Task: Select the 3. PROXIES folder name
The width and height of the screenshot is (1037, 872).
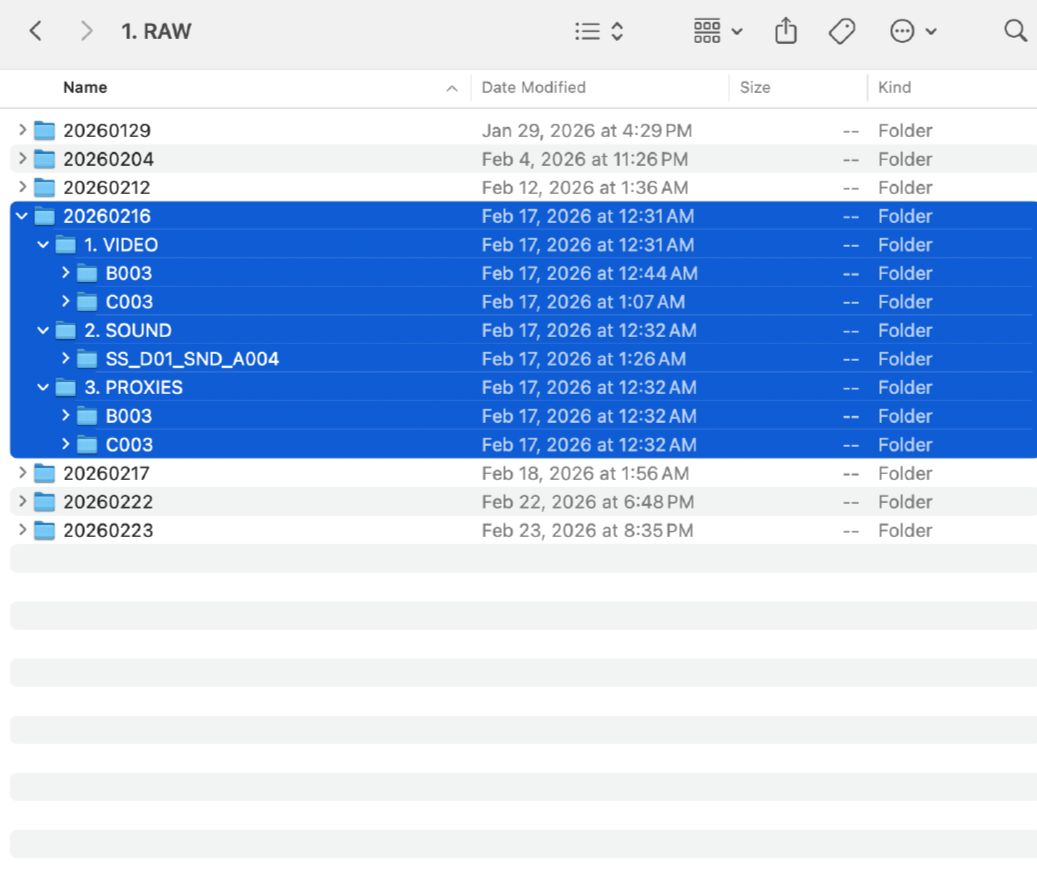Action: (134, 387)
